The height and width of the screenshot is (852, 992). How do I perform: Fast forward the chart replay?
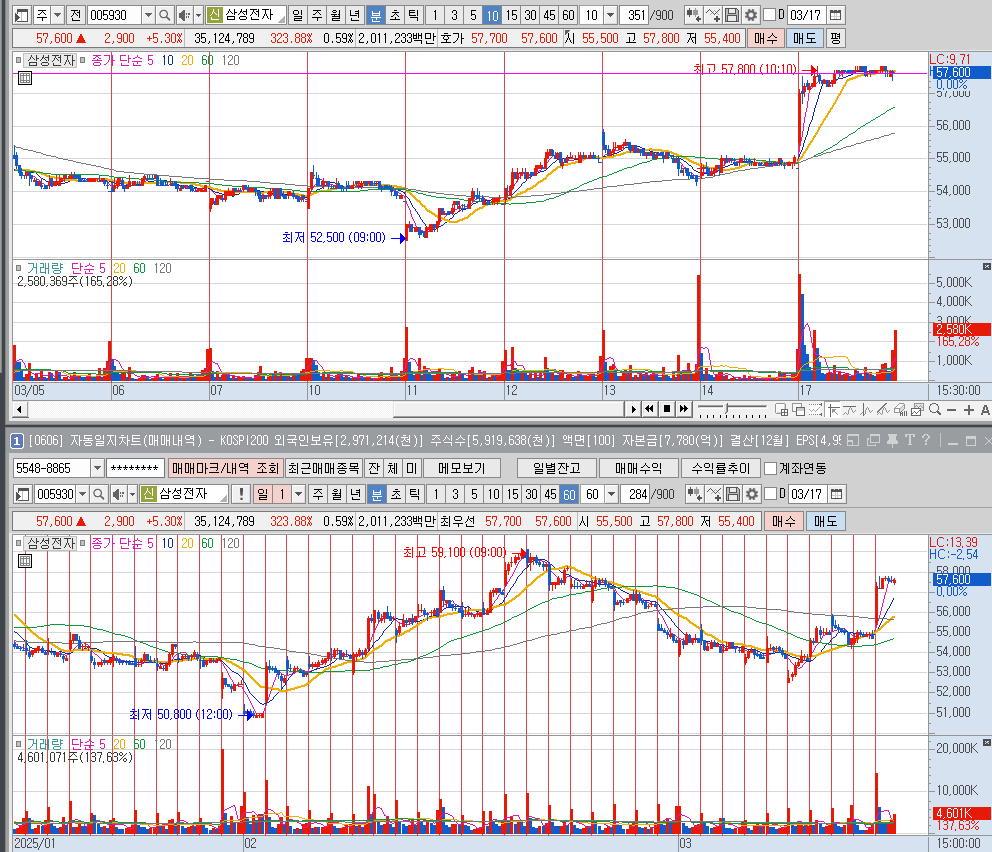click(x=683, y=409)
